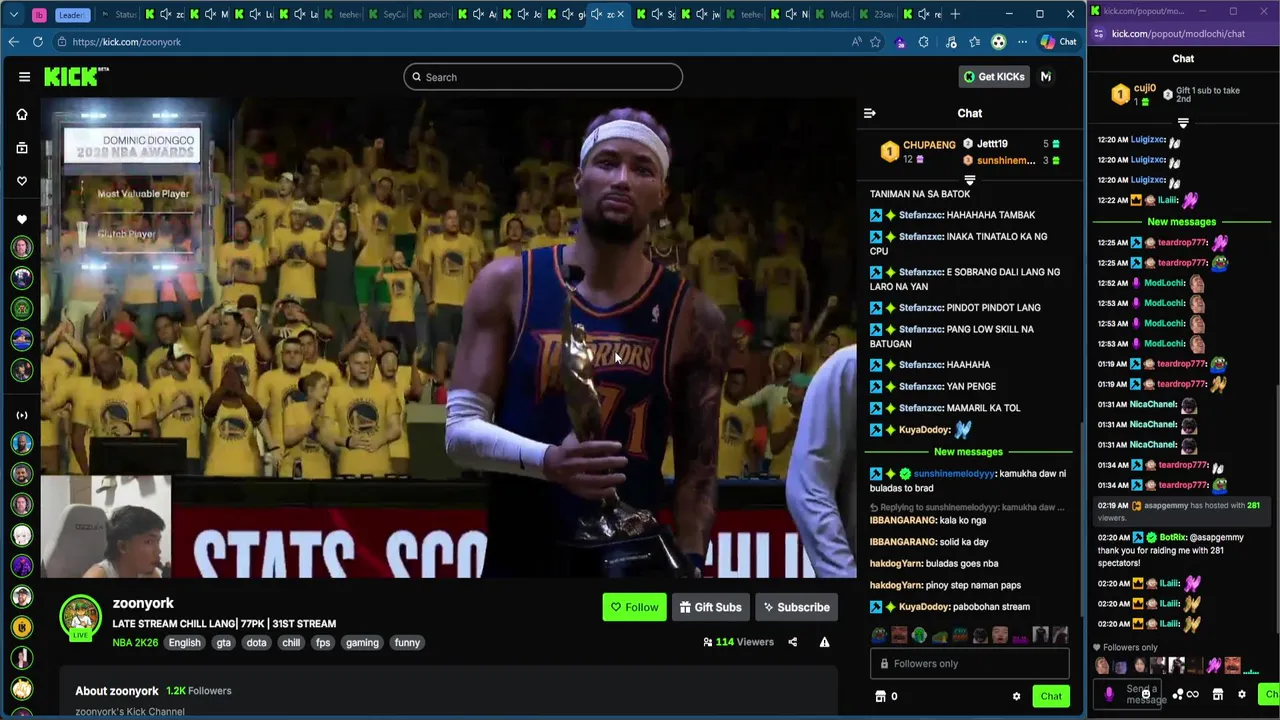Open the shop icon below Followers only box
Viewport: 1280px width, 720px height.
880,696
